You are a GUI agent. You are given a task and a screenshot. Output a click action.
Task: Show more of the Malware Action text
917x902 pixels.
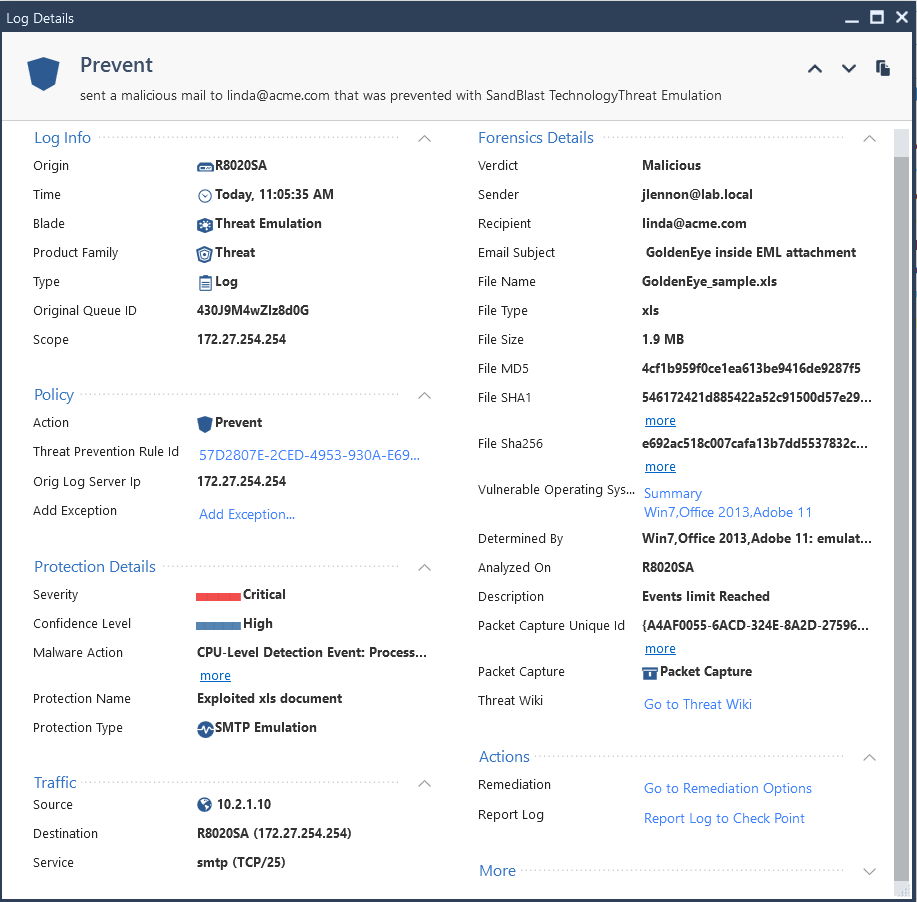[215, 676]
